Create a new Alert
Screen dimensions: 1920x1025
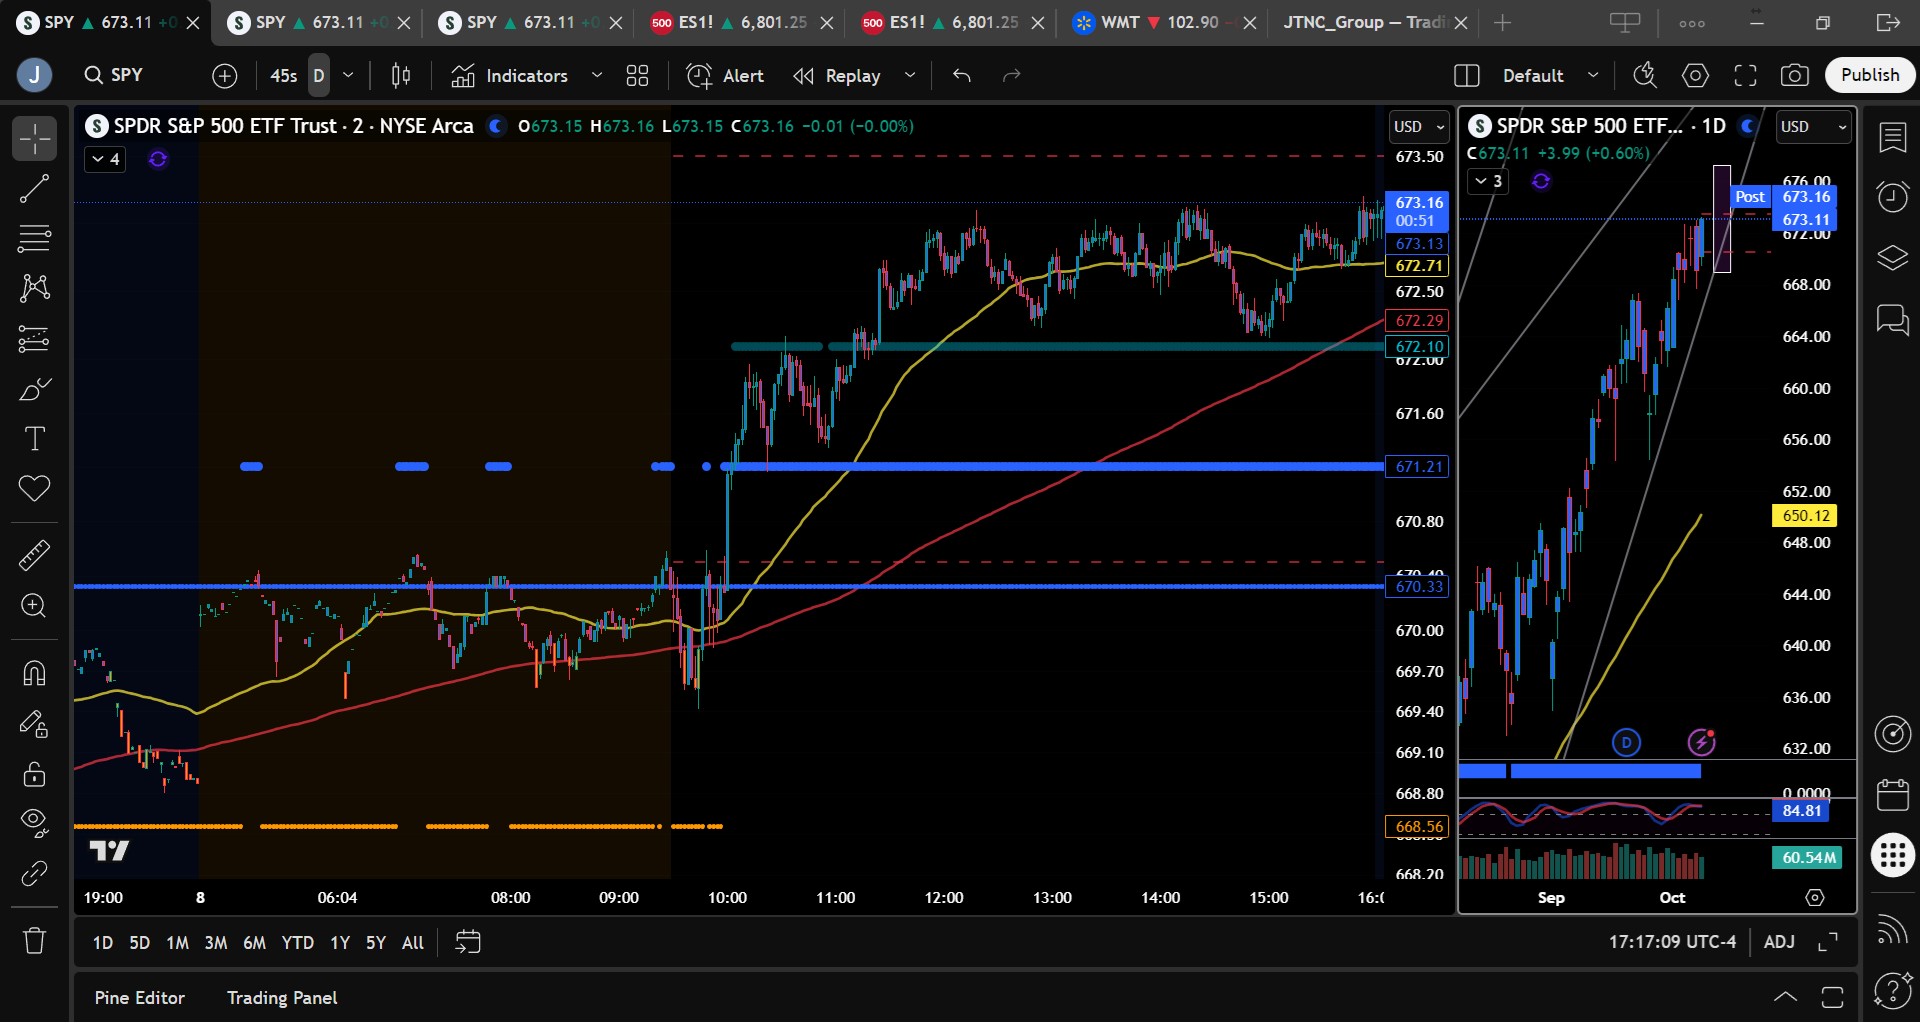725,75
